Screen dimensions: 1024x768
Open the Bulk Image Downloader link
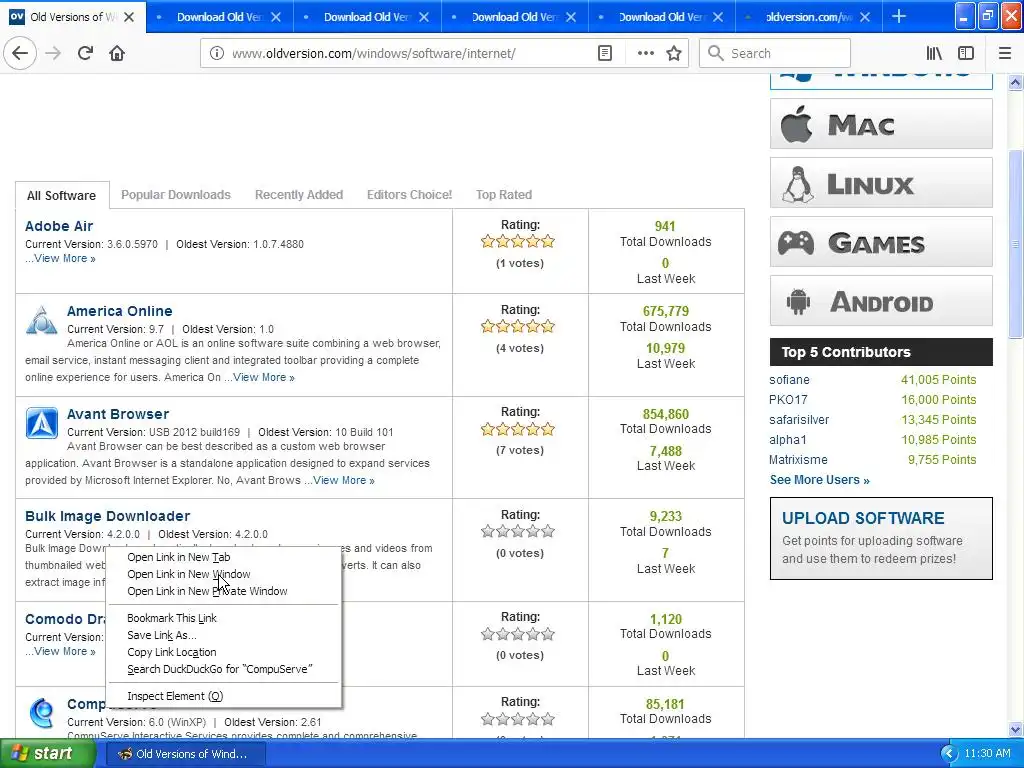107,516
